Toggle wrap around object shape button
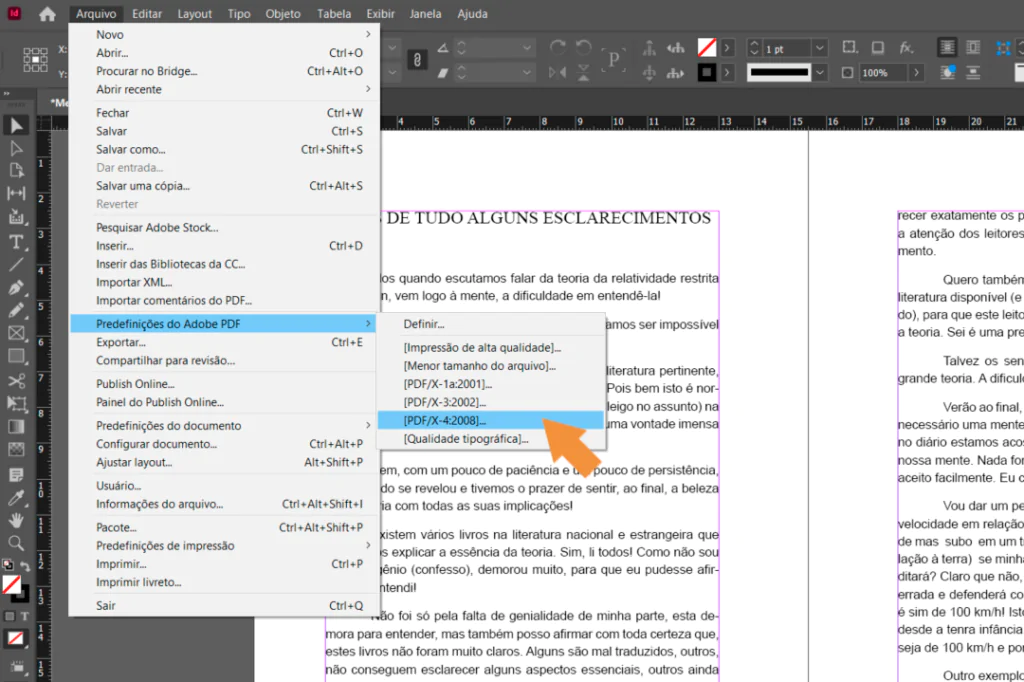 (x=946, y=72)
